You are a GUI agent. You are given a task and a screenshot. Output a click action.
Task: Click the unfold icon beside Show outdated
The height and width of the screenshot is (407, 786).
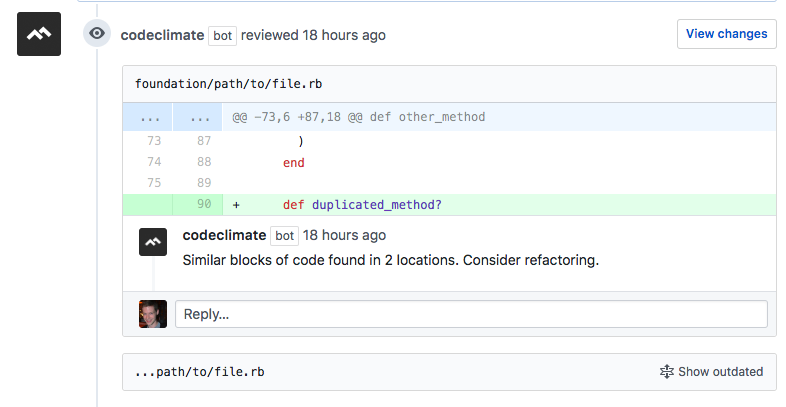pos(667,372)
